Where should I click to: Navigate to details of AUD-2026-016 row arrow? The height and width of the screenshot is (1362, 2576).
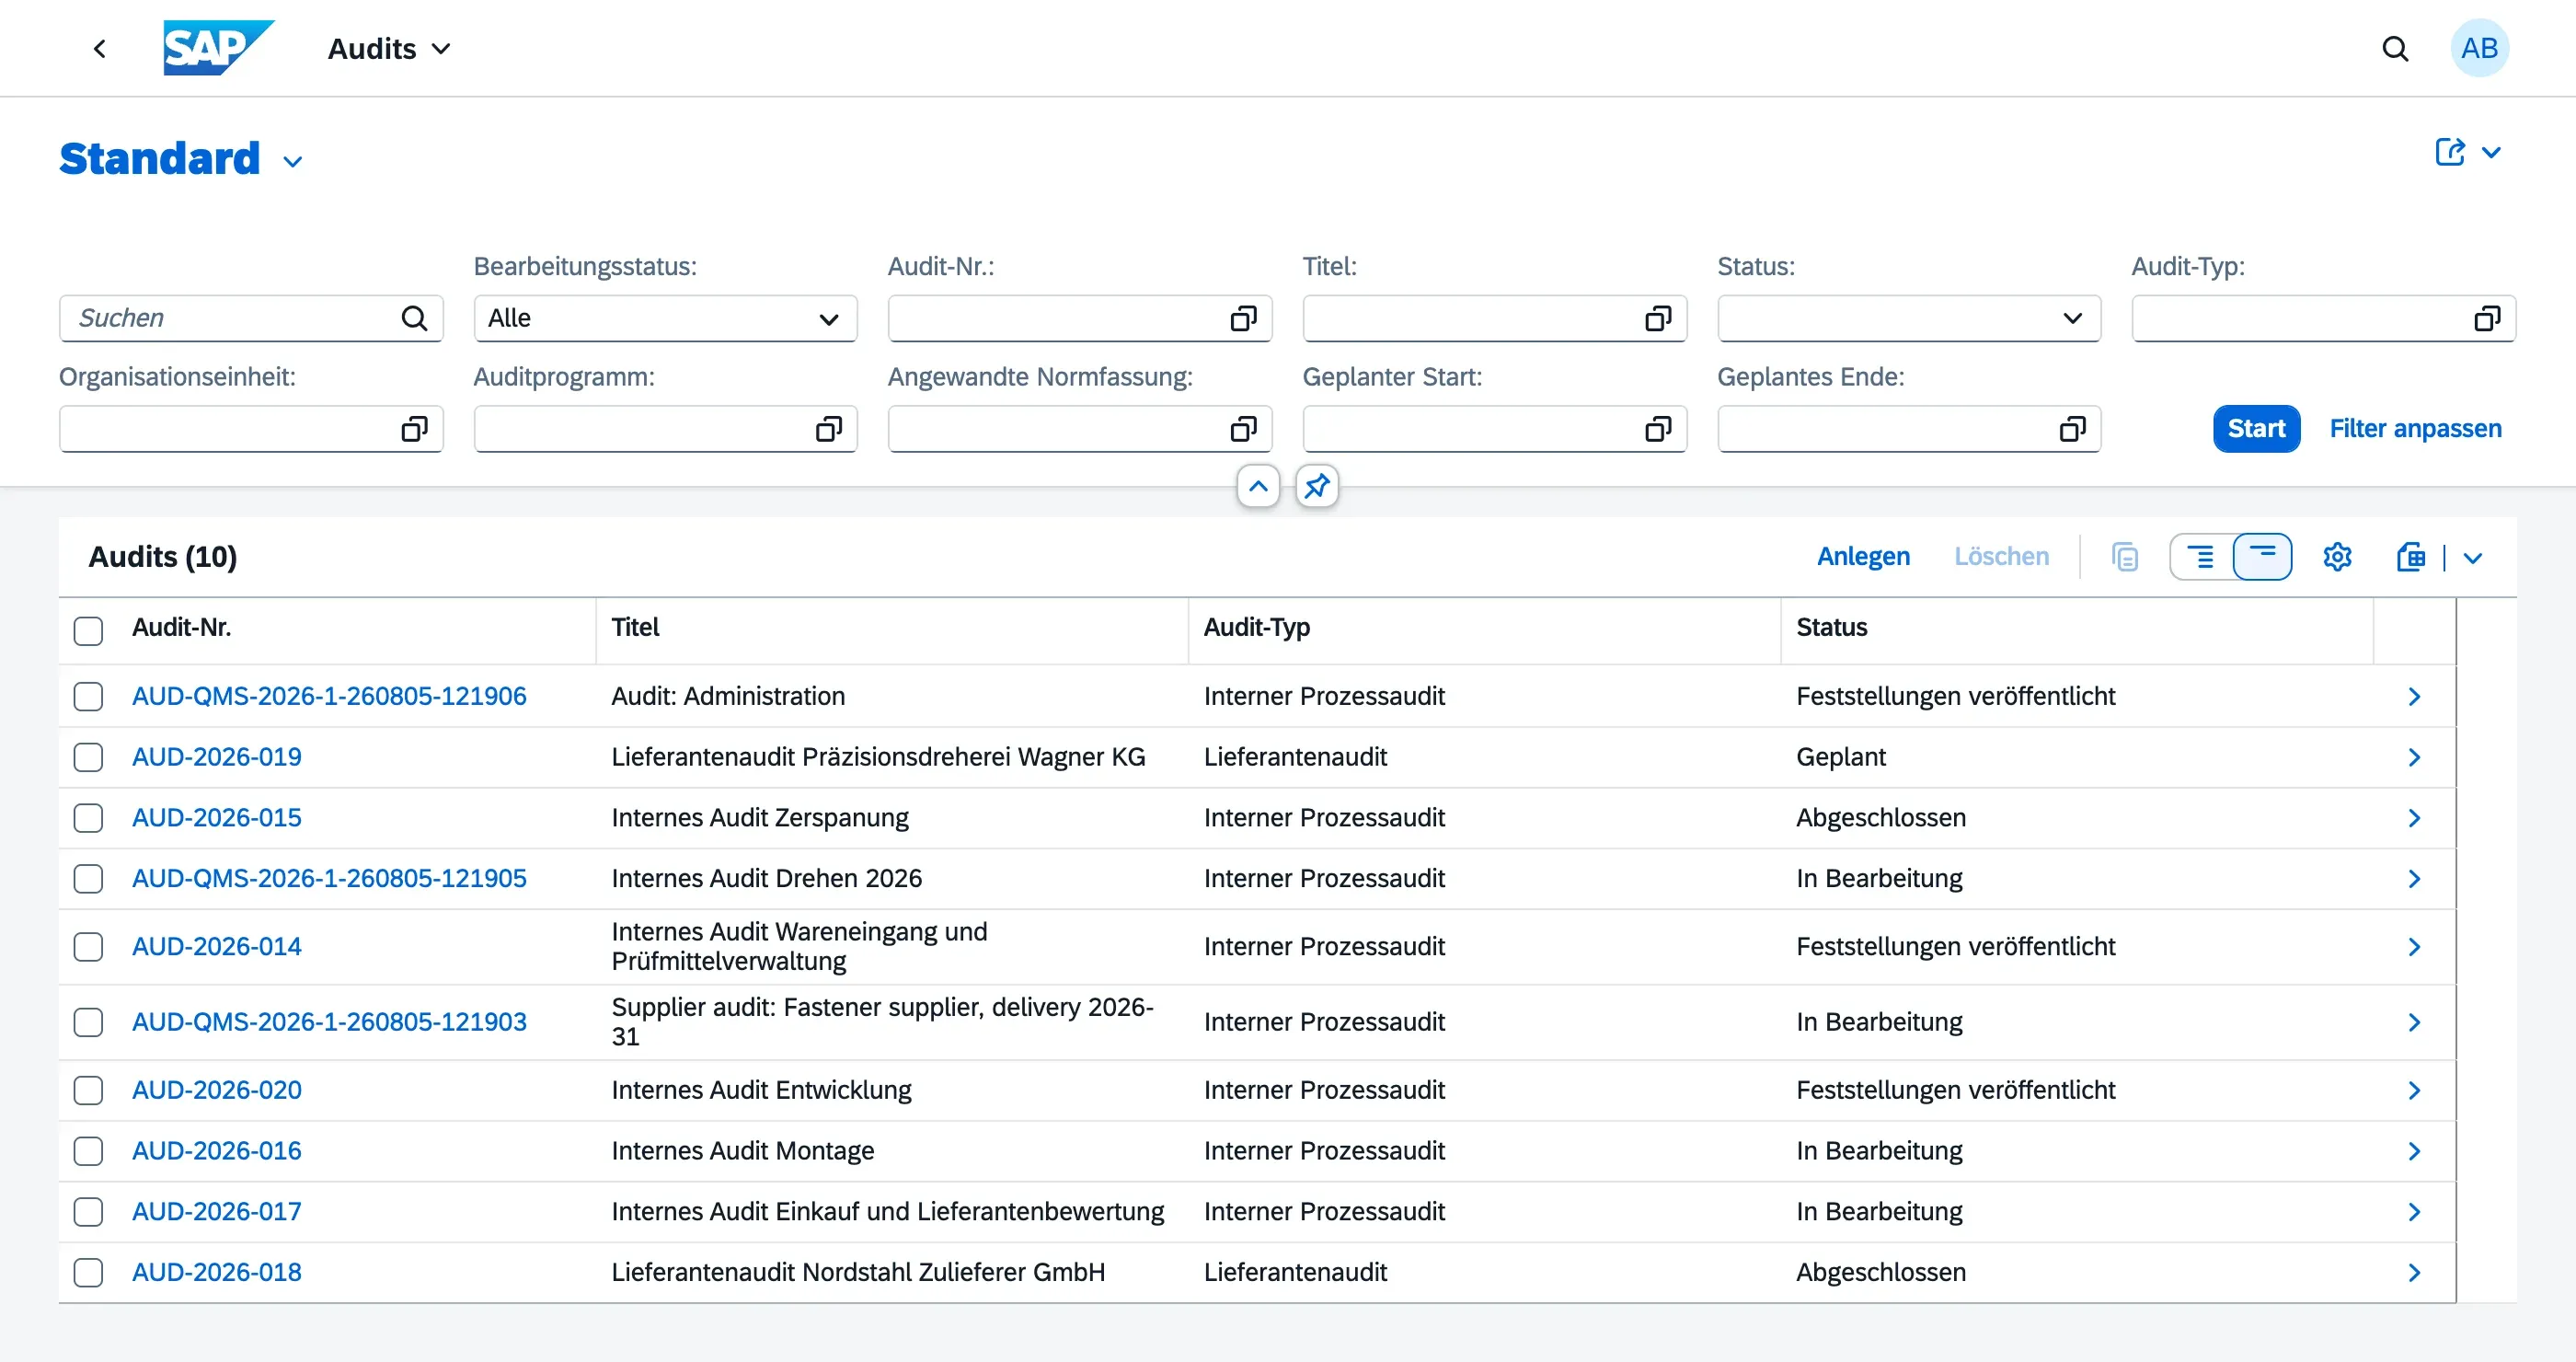coord(2414,1151)
